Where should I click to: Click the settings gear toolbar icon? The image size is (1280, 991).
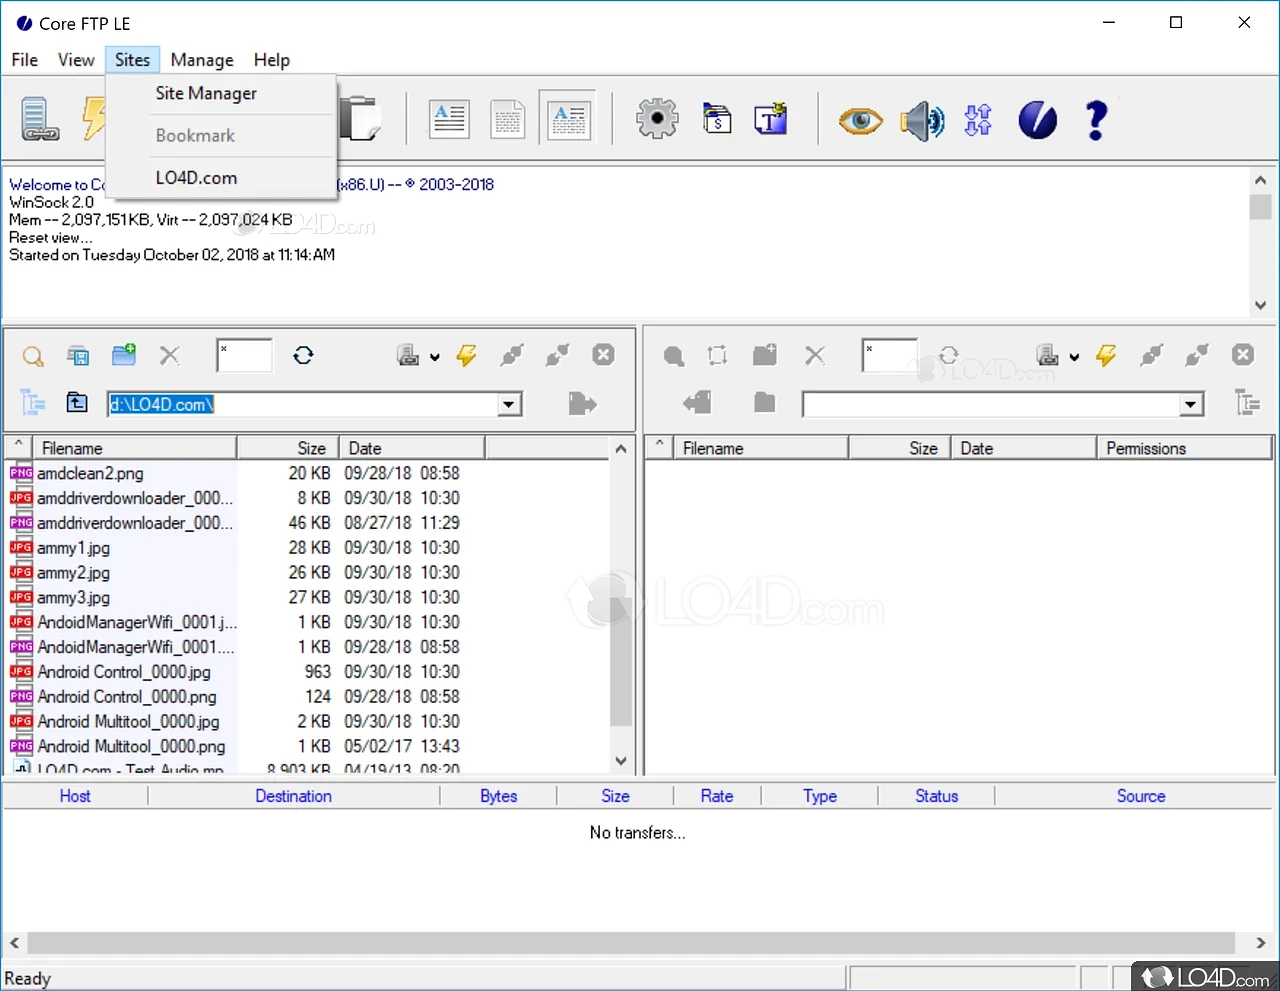point(657,119)
